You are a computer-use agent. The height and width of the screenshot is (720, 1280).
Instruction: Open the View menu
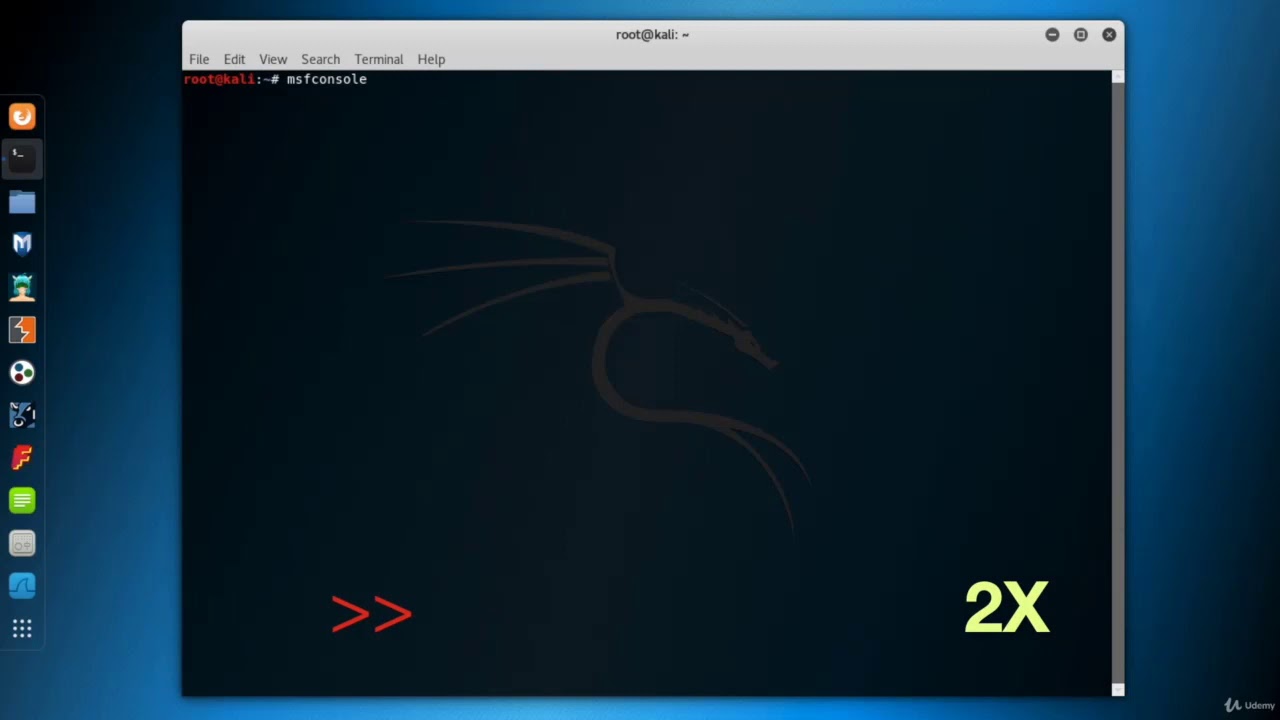[273, 59]
